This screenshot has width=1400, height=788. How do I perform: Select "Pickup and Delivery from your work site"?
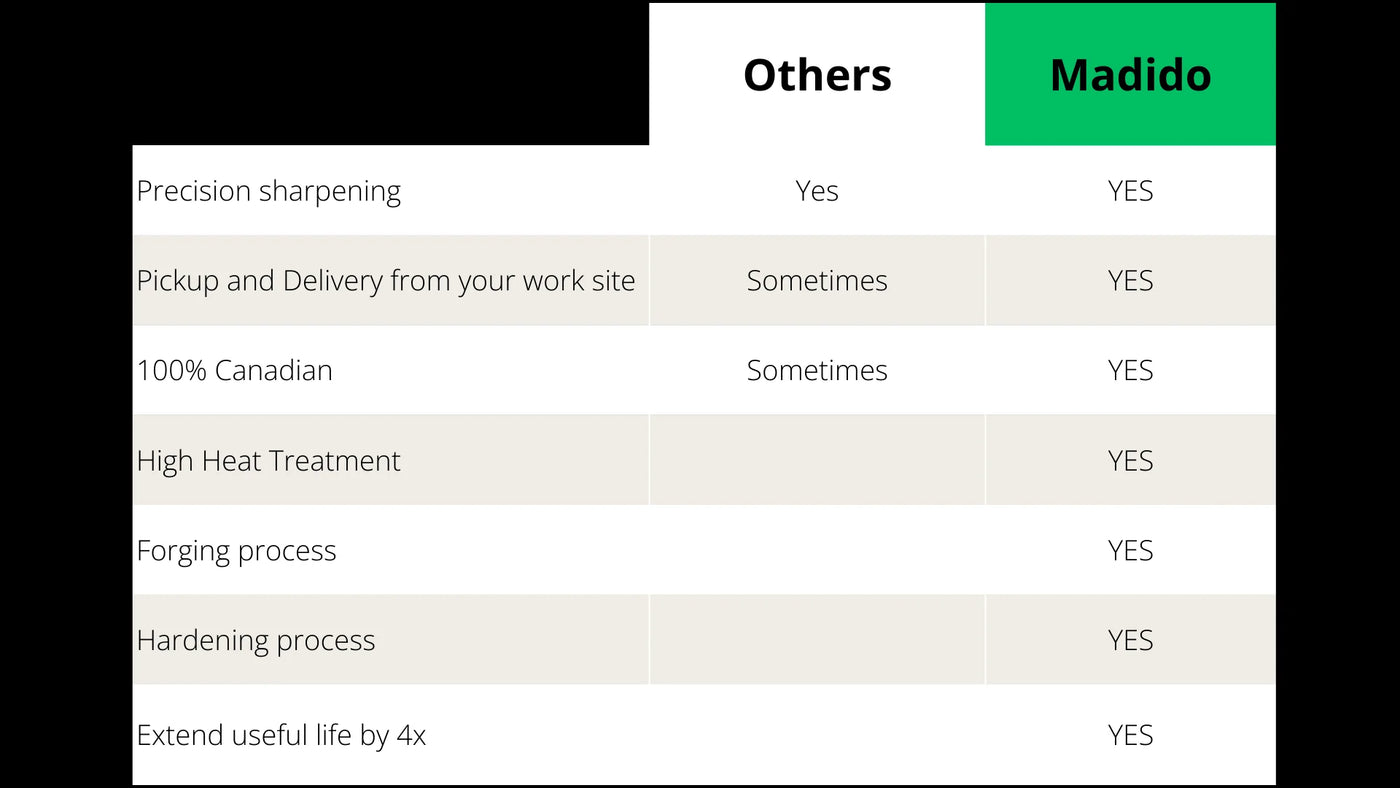(386, 281)
